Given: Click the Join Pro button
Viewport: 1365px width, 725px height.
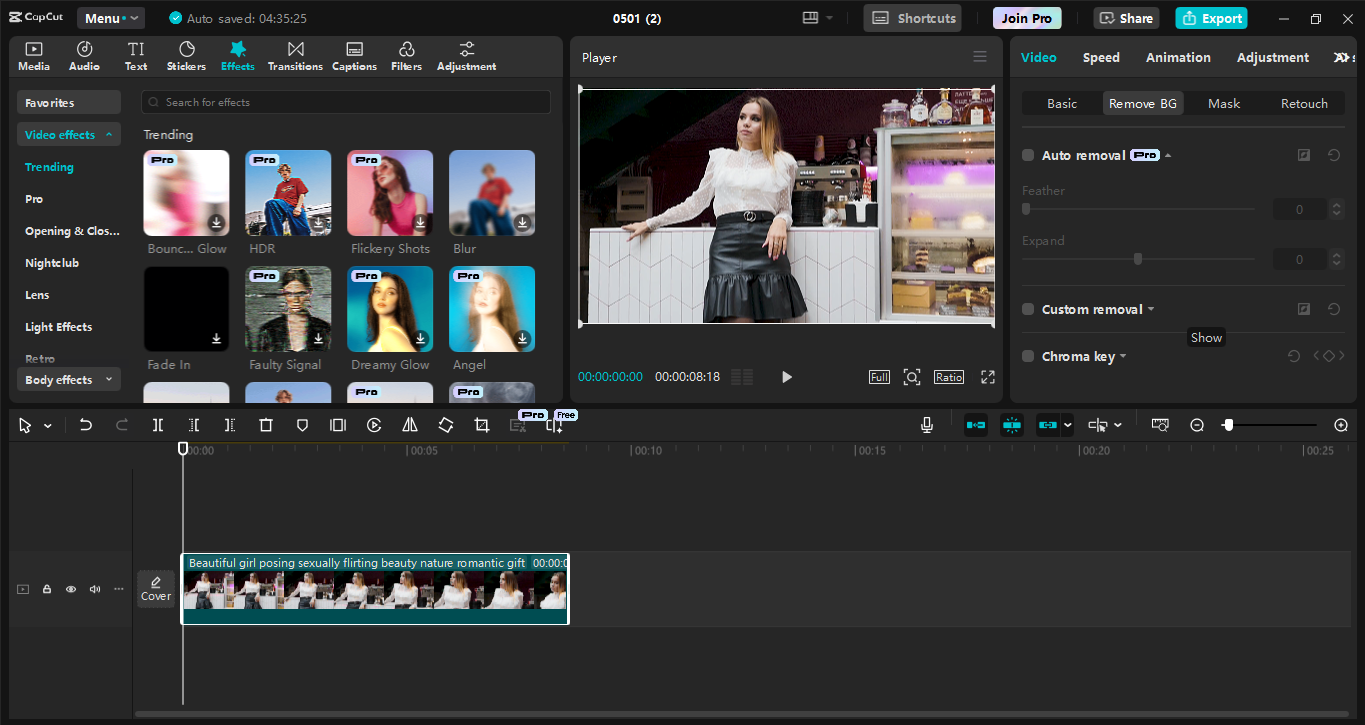Looking at the screenshot, I should [x=1026, y=17].
